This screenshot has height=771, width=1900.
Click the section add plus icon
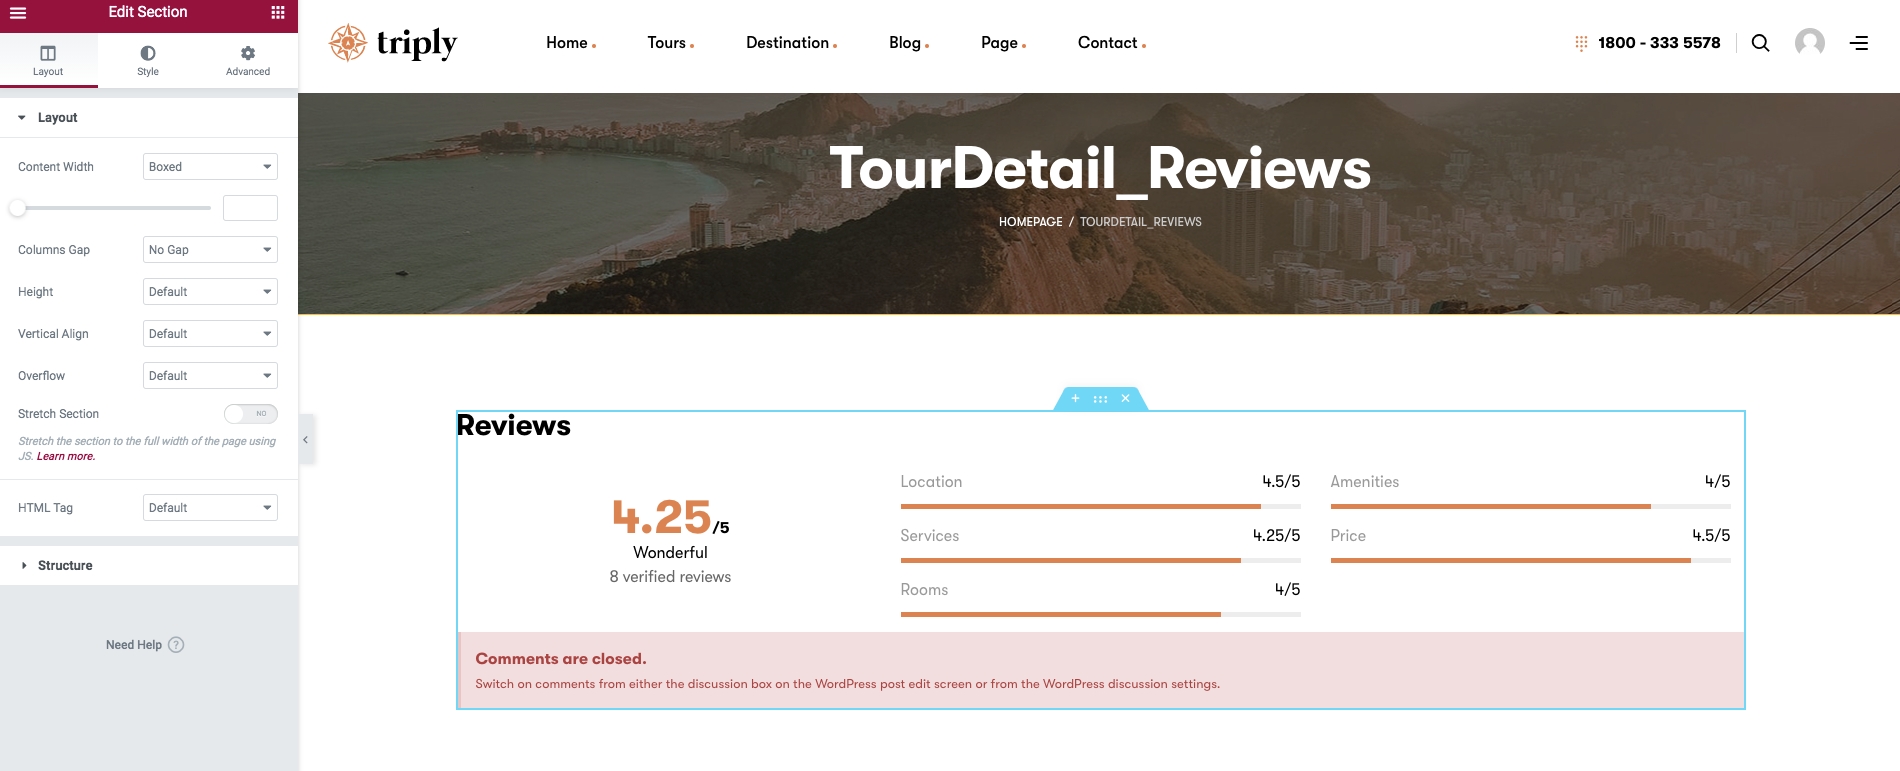click(1075, 399)
